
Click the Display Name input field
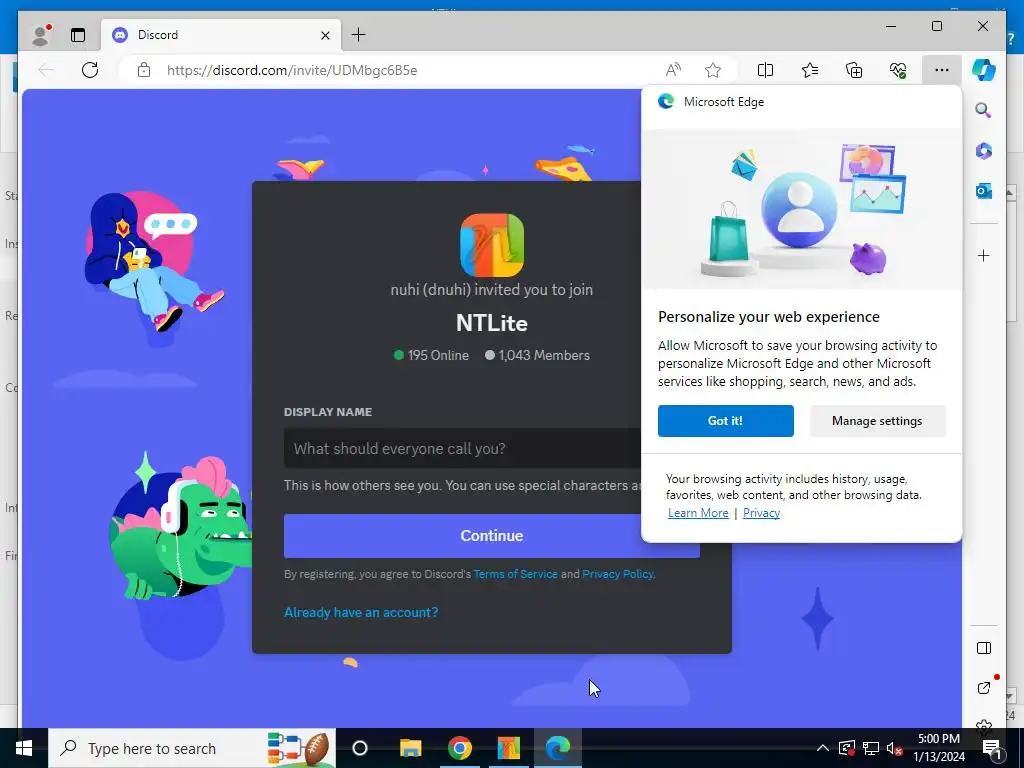[462, 449]
